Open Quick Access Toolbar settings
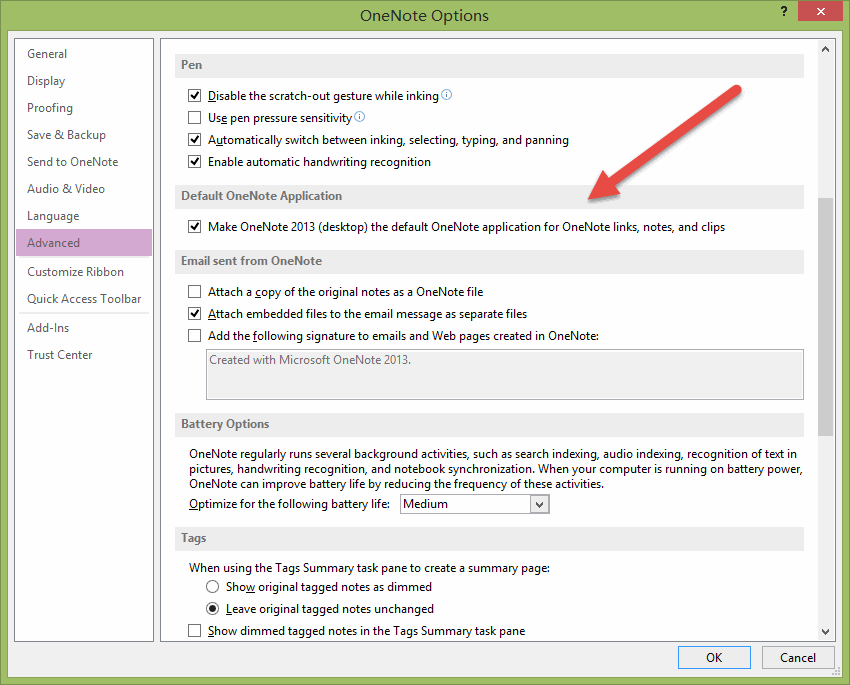The height and width of the screenshot is (685, 850). pyautogui.click(x=84, y=299)
